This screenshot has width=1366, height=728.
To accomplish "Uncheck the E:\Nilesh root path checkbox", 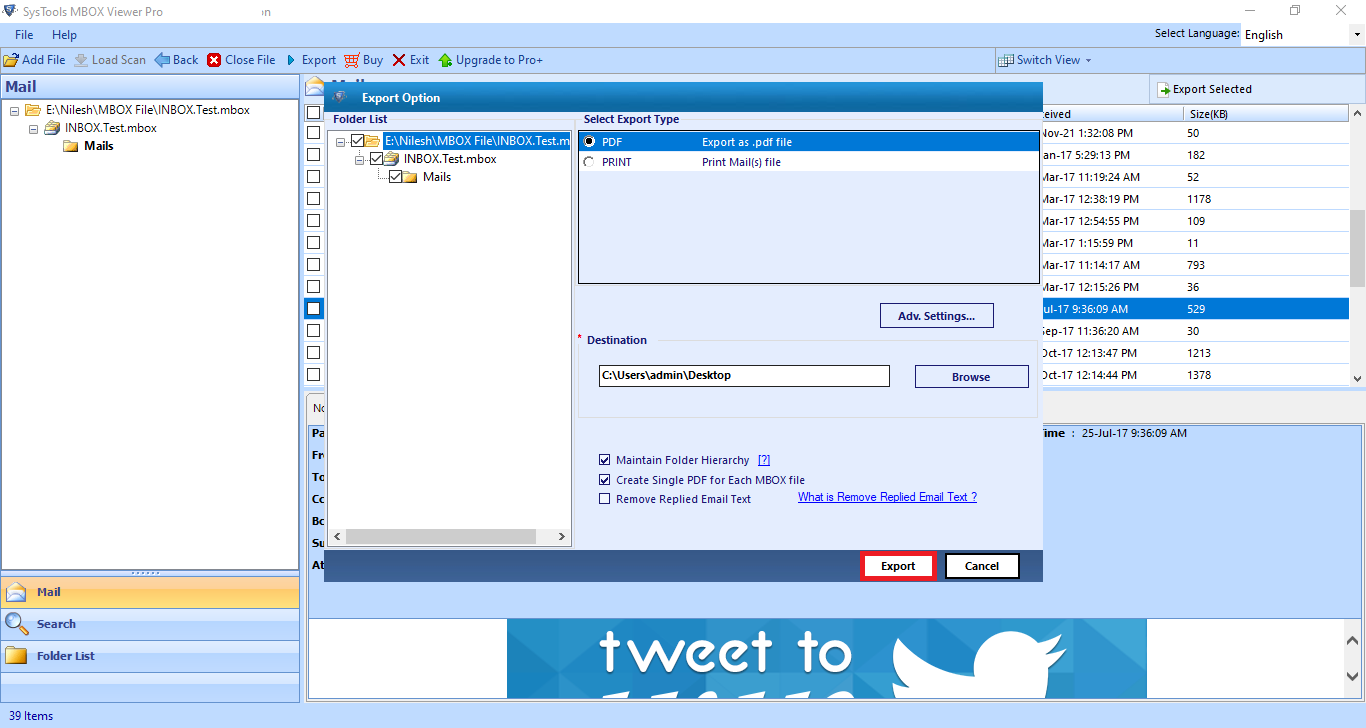I will click(358, 141).
